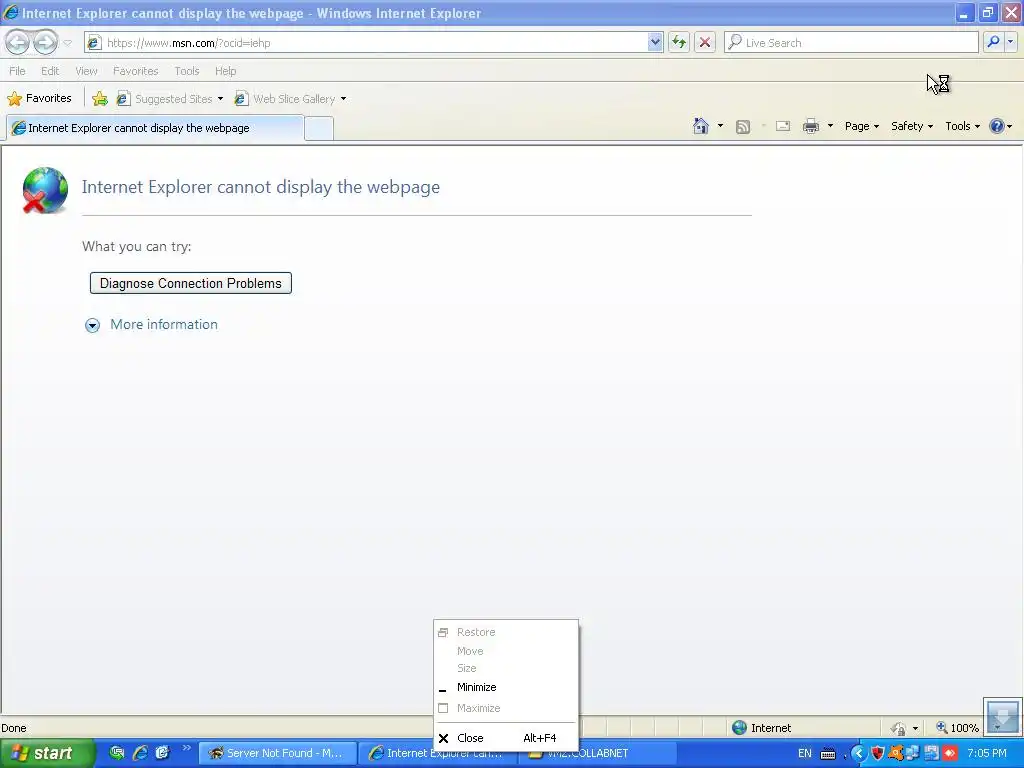Click the system clock showing 7:05 PM
The height and width of the screenshot is (768, 1024).
(987, 753)
